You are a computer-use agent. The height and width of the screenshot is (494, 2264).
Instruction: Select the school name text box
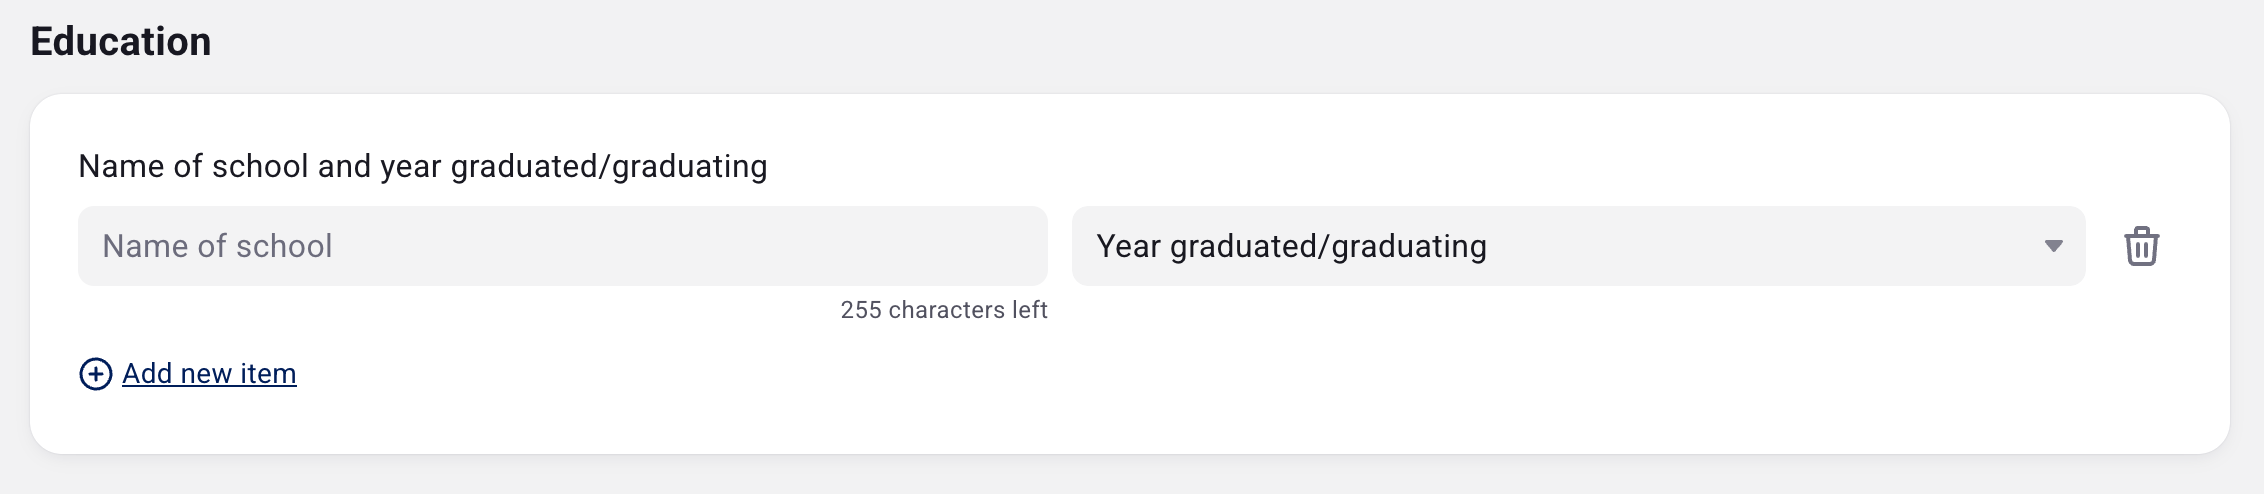click(x=562, y=246)
